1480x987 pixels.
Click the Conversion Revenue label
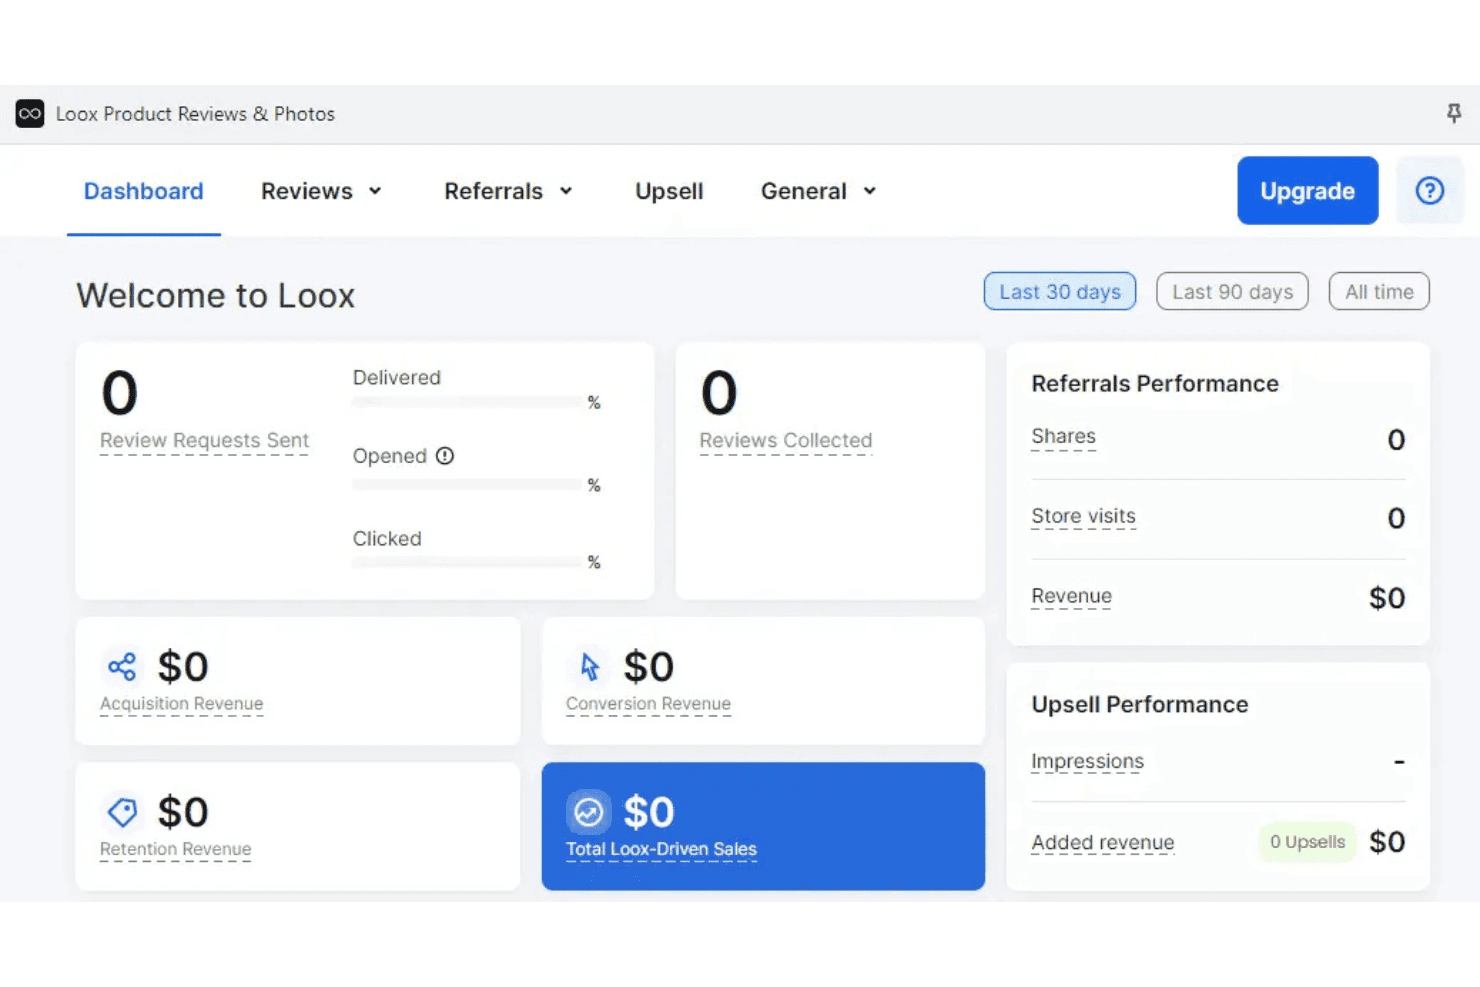(648, 704)
